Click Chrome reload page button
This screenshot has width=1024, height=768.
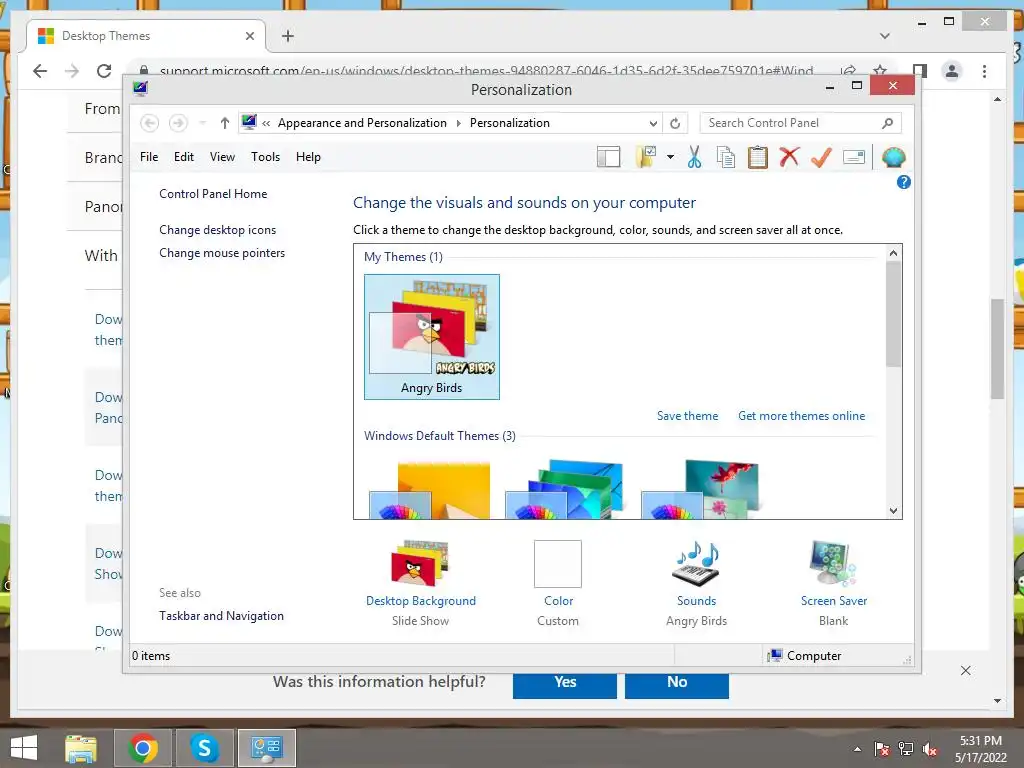point(104,71)
